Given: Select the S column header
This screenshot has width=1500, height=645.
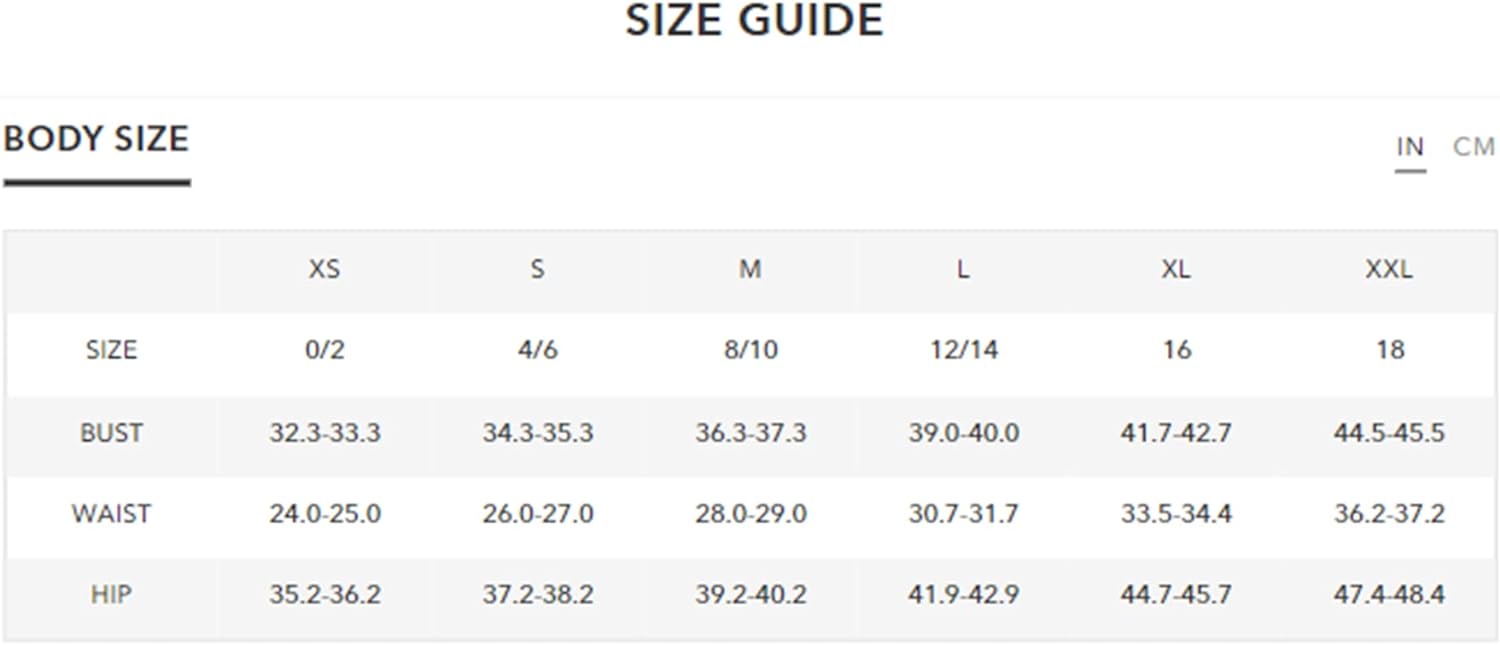Looking at the screenshot, I should tap(537, 269).
